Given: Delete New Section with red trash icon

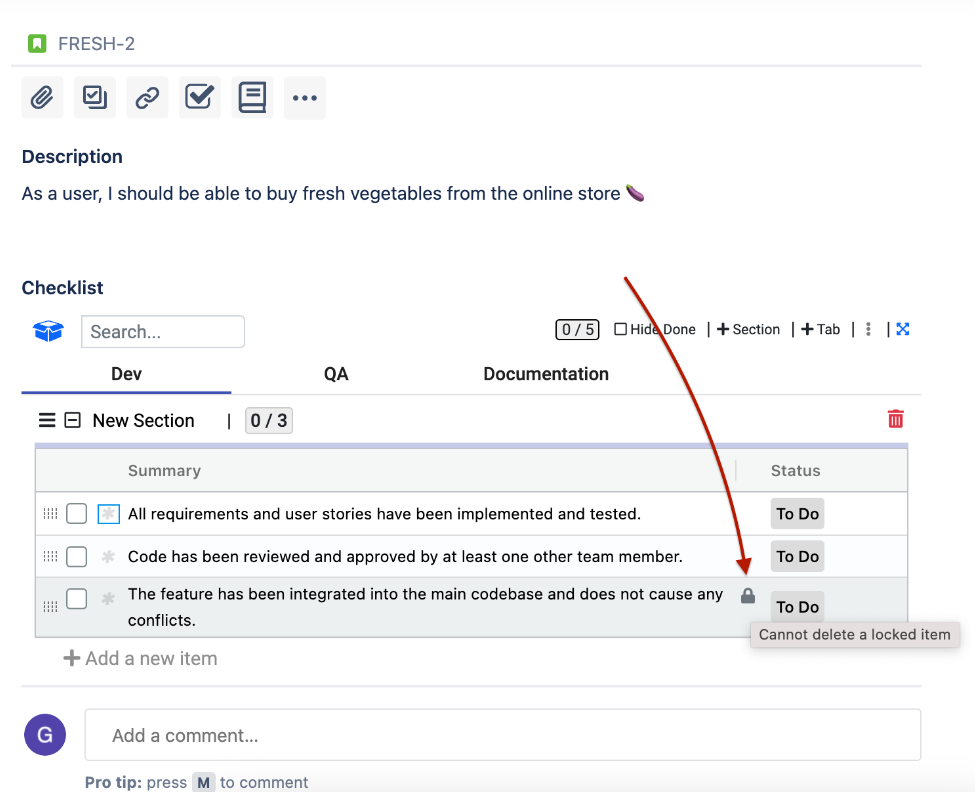Looking at the screenshot, I should [x=895, y=419].
